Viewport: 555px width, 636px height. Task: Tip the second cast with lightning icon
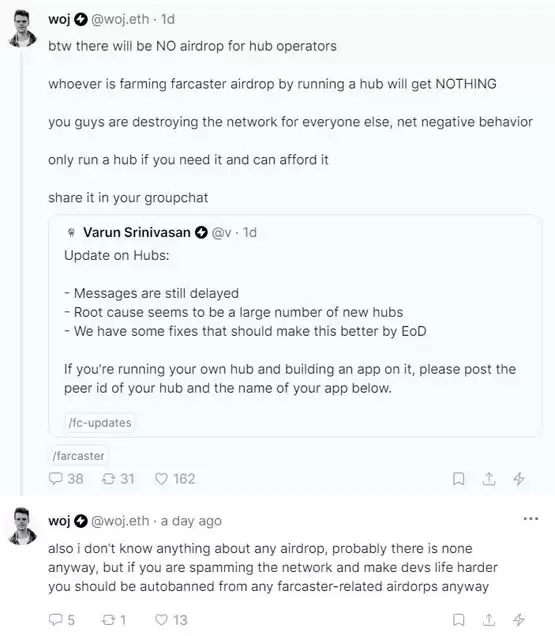519,620
